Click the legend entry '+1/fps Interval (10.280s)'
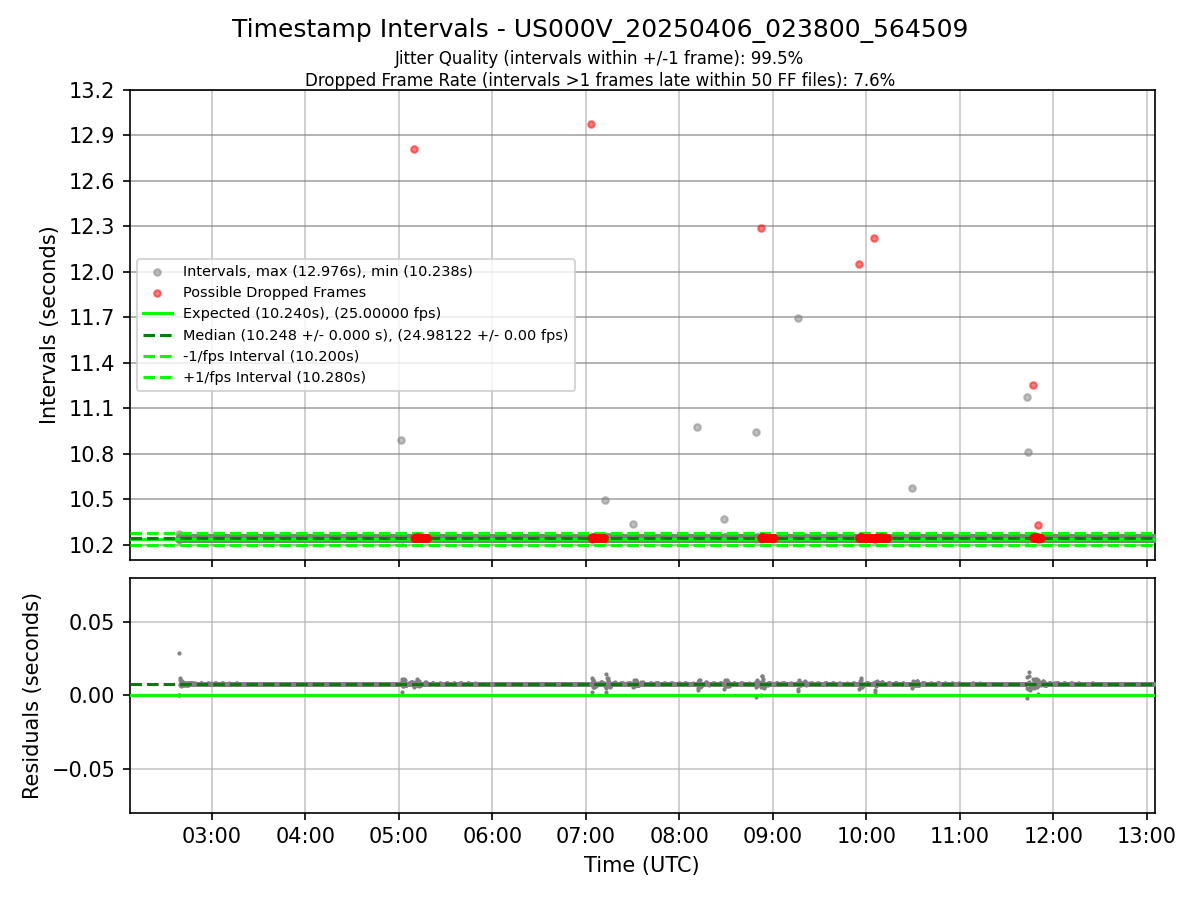The image size is (1200, 900). click(274, 377)
